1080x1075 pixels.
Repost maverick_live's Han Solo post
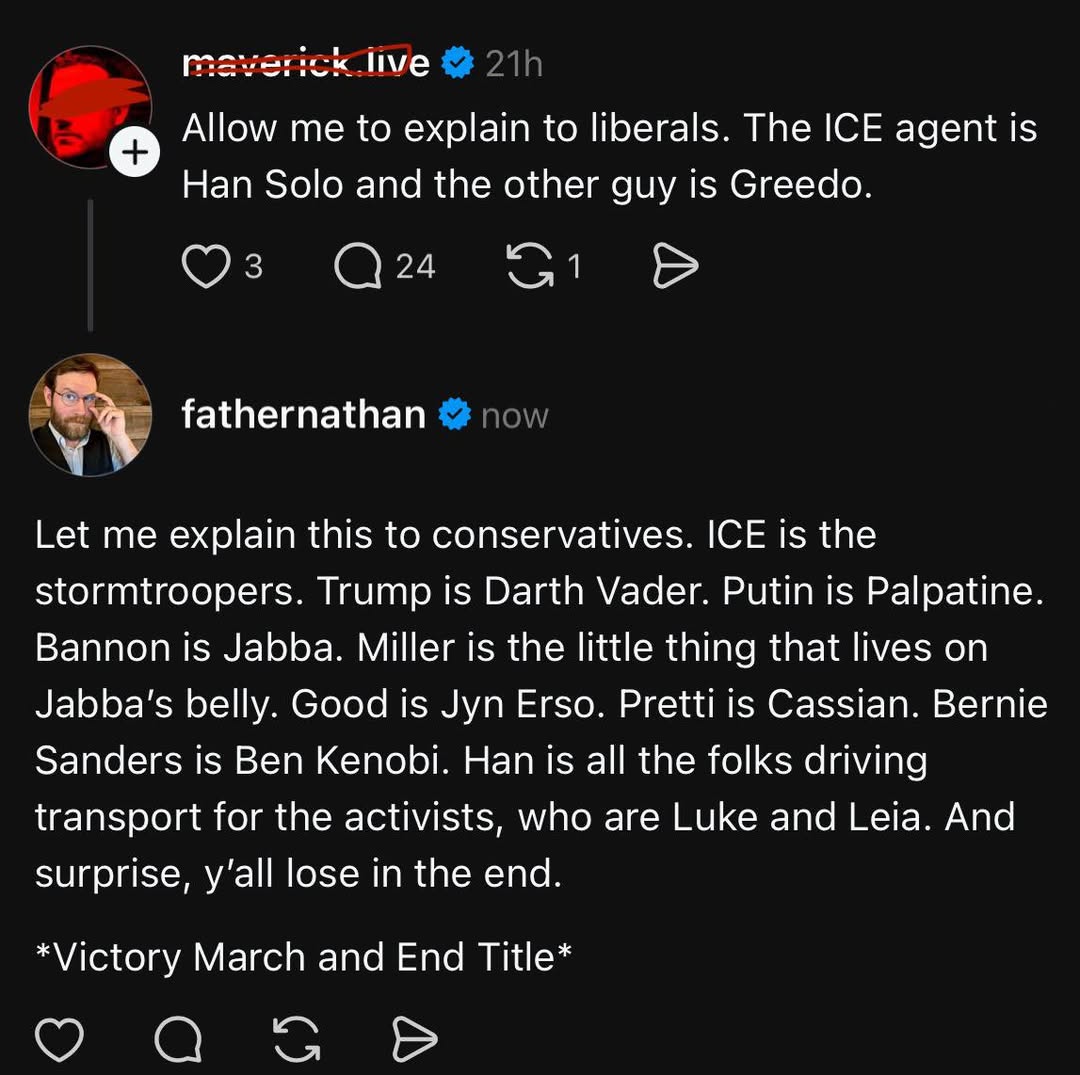coord(531,265)
